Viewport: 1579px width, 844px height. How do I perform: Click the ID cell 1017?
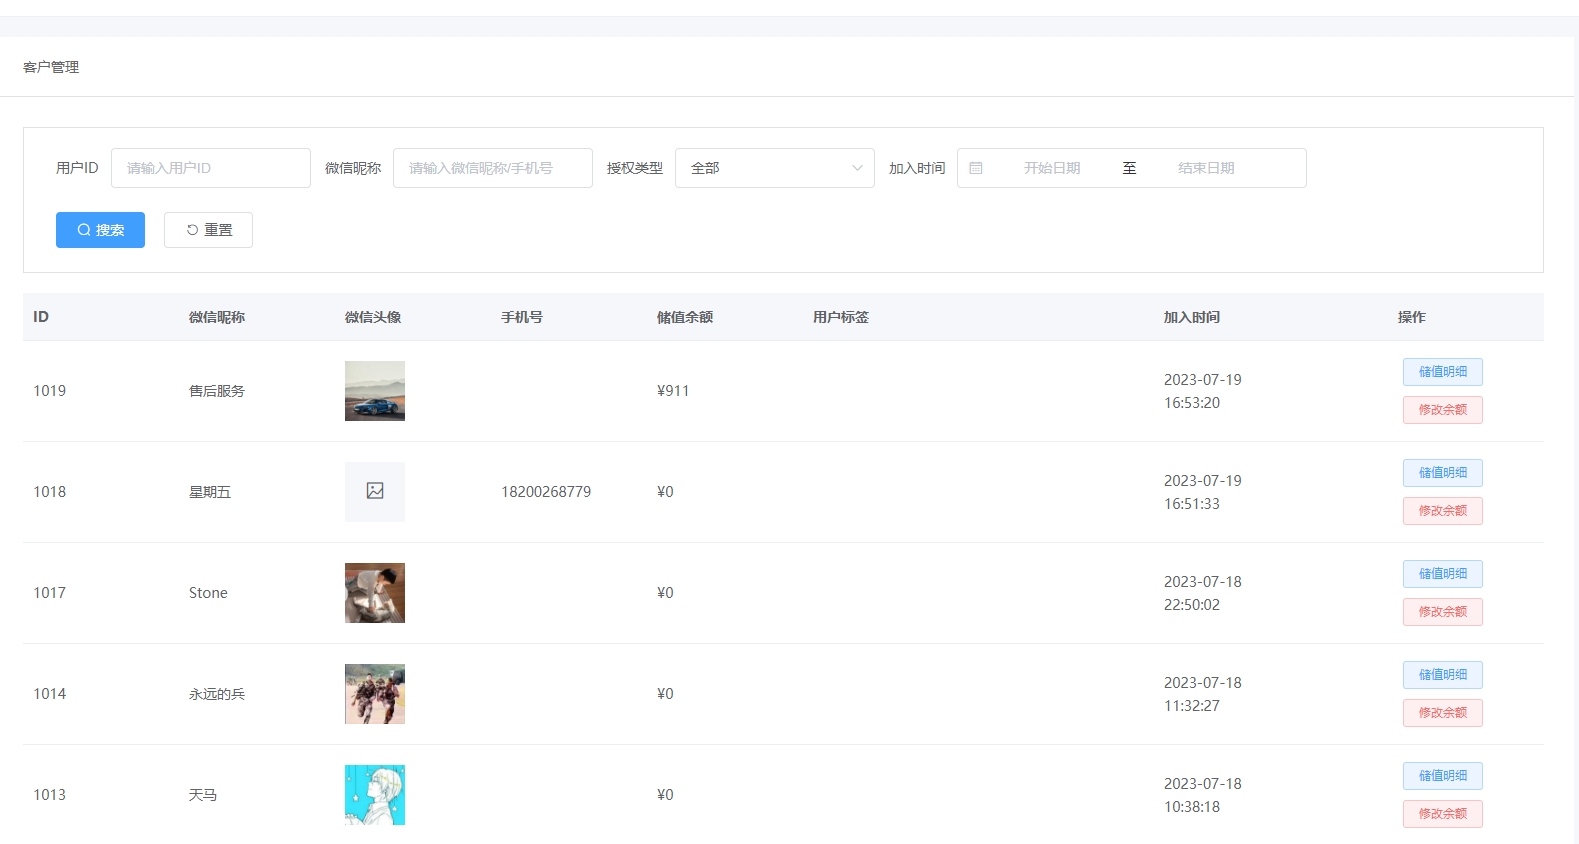coord(50,593)
